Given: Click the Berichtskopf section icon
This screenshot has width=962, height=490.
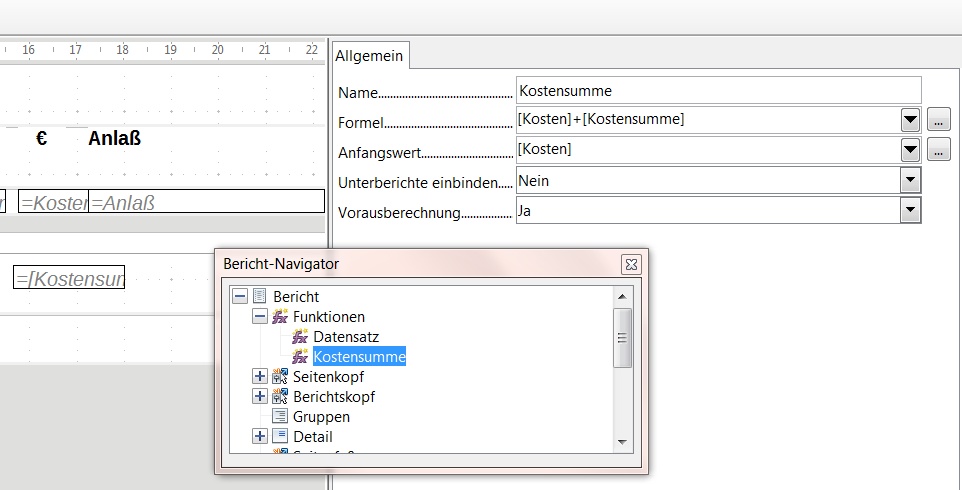Looking at the screenshot, I should (x=280, y=397).
